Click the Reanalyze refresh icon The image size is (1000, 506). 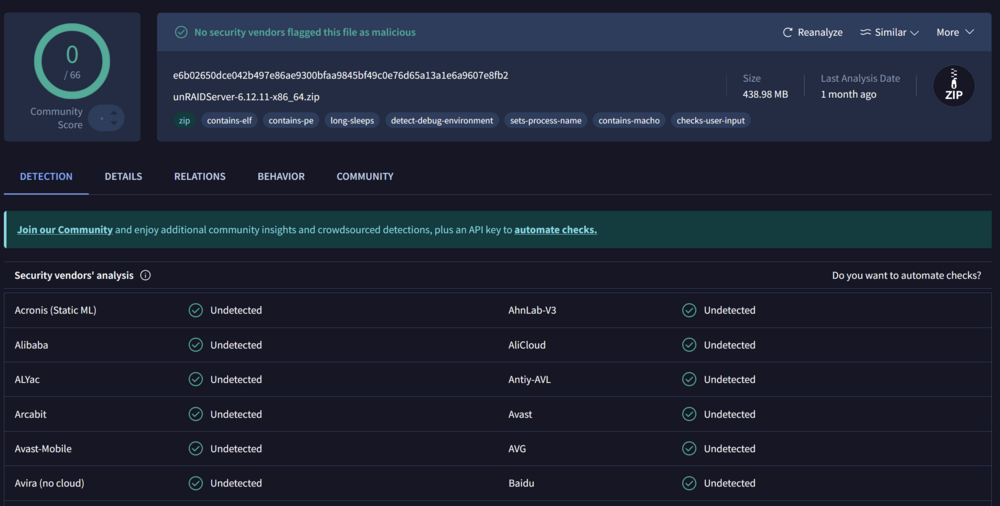pyautogui.click(x=788, y=33)
